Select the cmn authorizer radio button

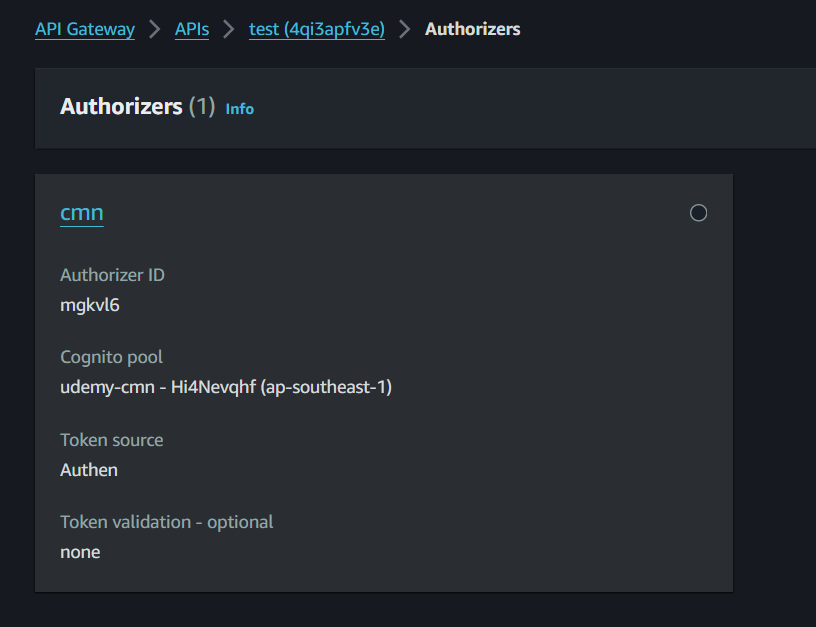coord(698,212)
